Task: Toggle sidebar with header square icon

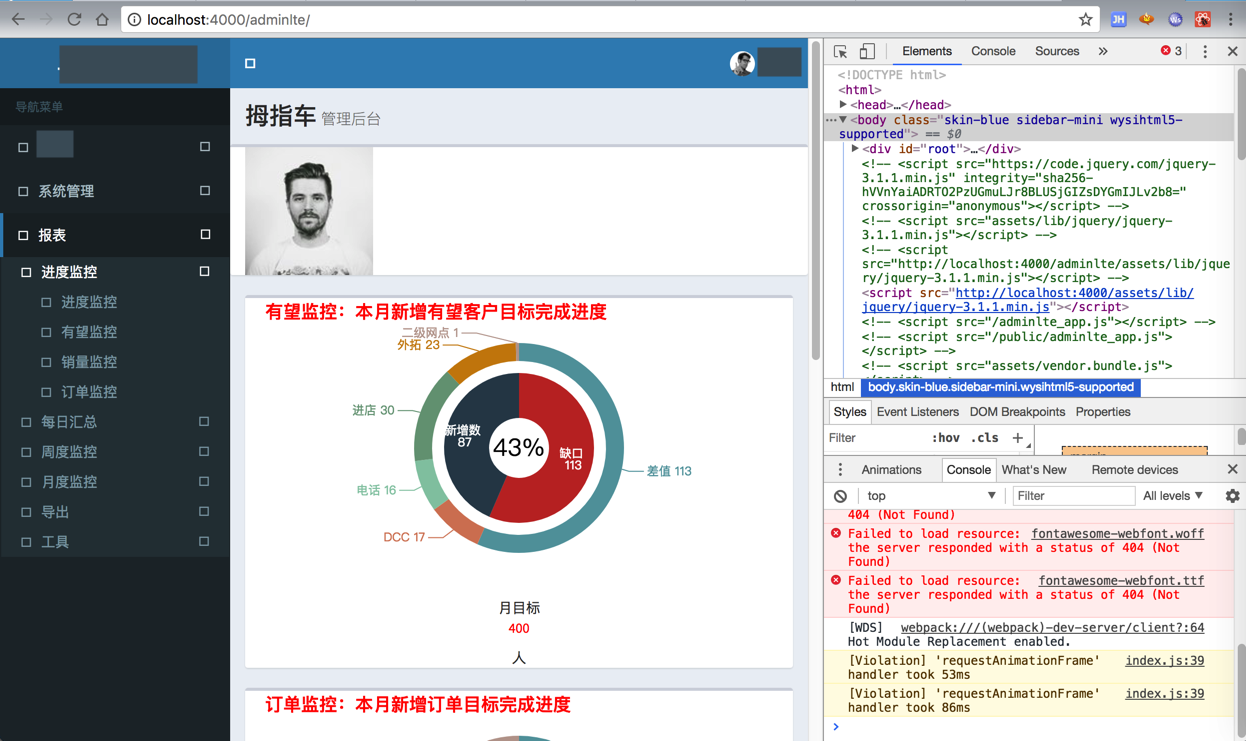Action: (x=250, y=63)
